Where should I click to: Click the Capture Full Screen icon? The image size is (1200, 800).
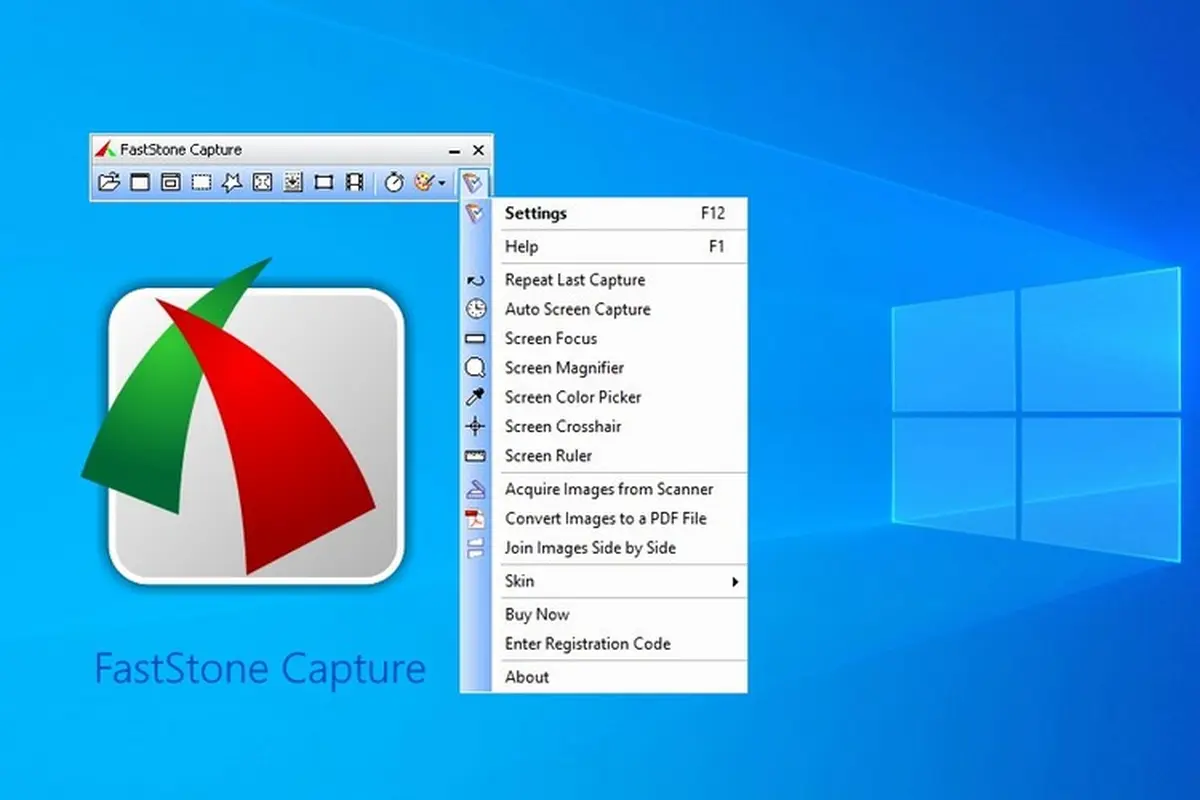coord(262,182)
